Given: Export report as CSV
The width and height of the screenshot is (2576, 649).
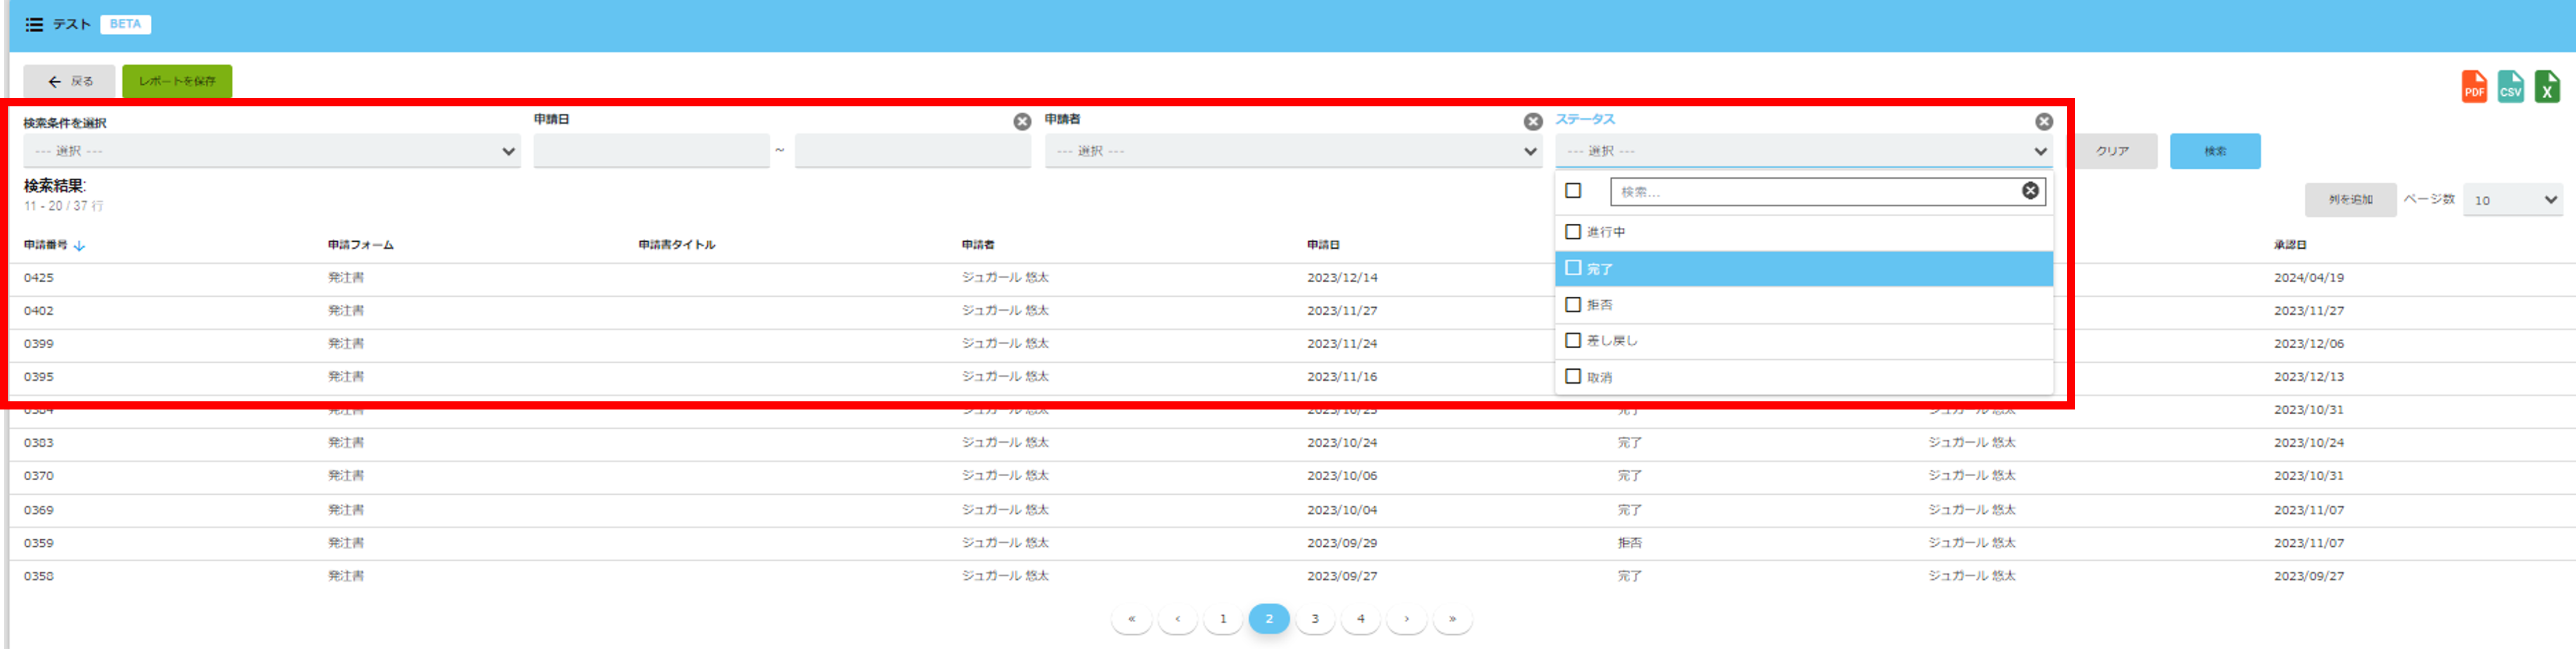Looking at the screenshot, I should [x=2510, y=87].
